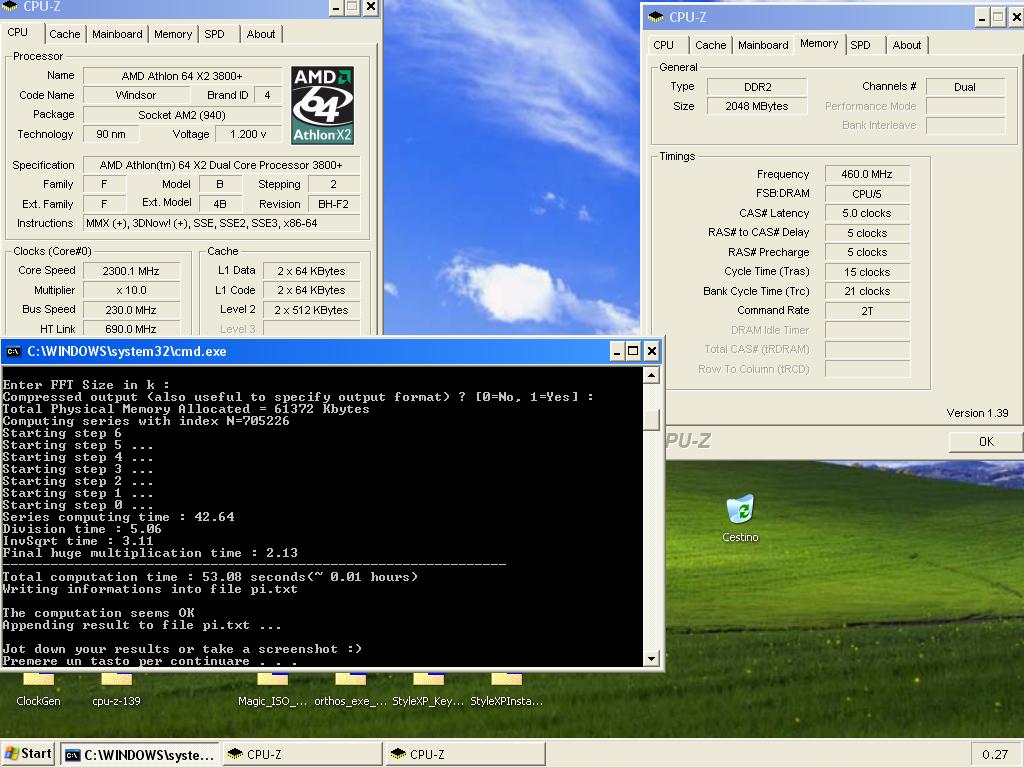Click cmd window scrollbar down arrow
The height and width of the screenshot is (768, 1024).
(650, 658)
